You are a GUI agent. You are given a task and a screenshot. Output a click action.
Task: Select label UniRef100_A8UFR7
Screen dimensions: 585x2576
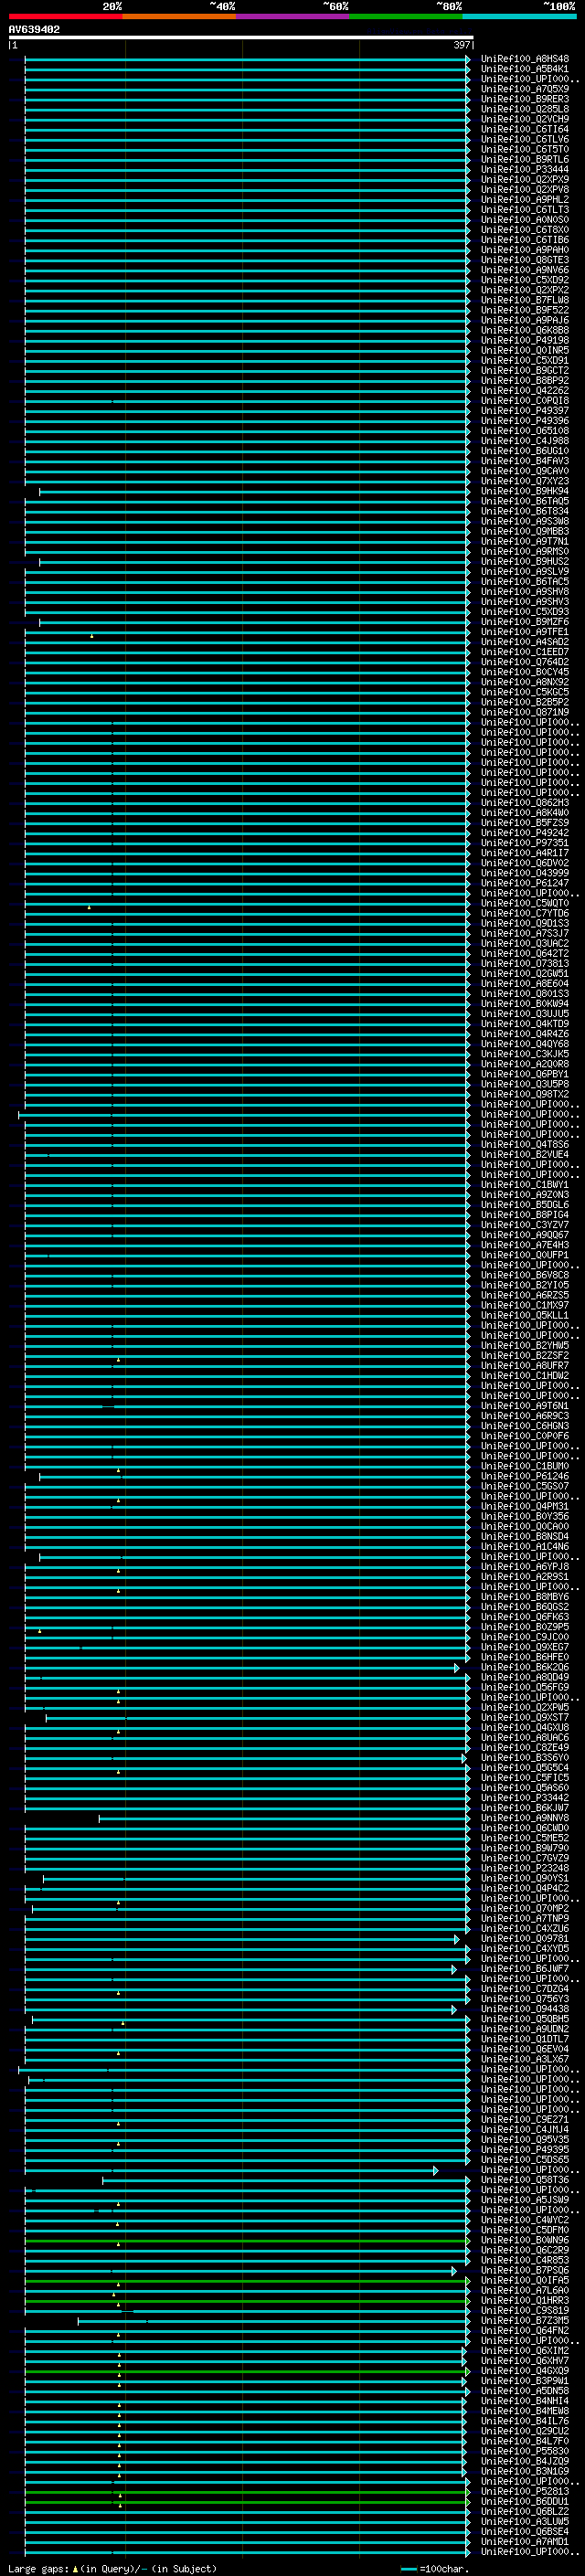tap(525, 1366)
